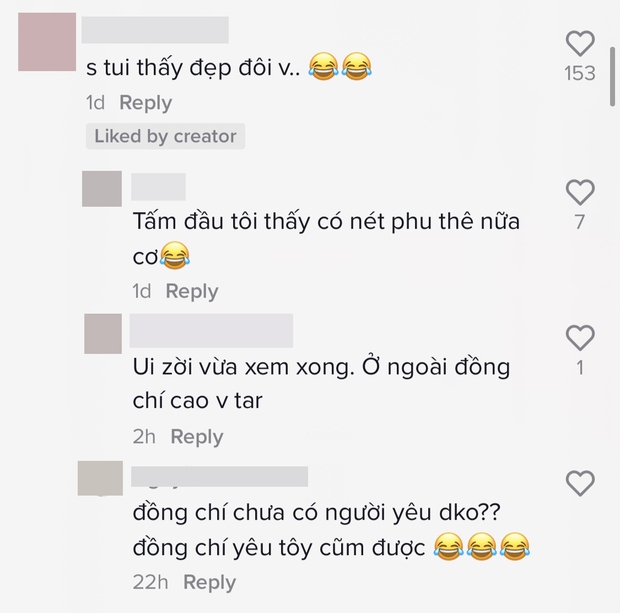The height and width of the screenshot is (613, 620).
Task: Like the 'Tấm đầu tôi thấy' comment
Action: click(x=580, y=192)
